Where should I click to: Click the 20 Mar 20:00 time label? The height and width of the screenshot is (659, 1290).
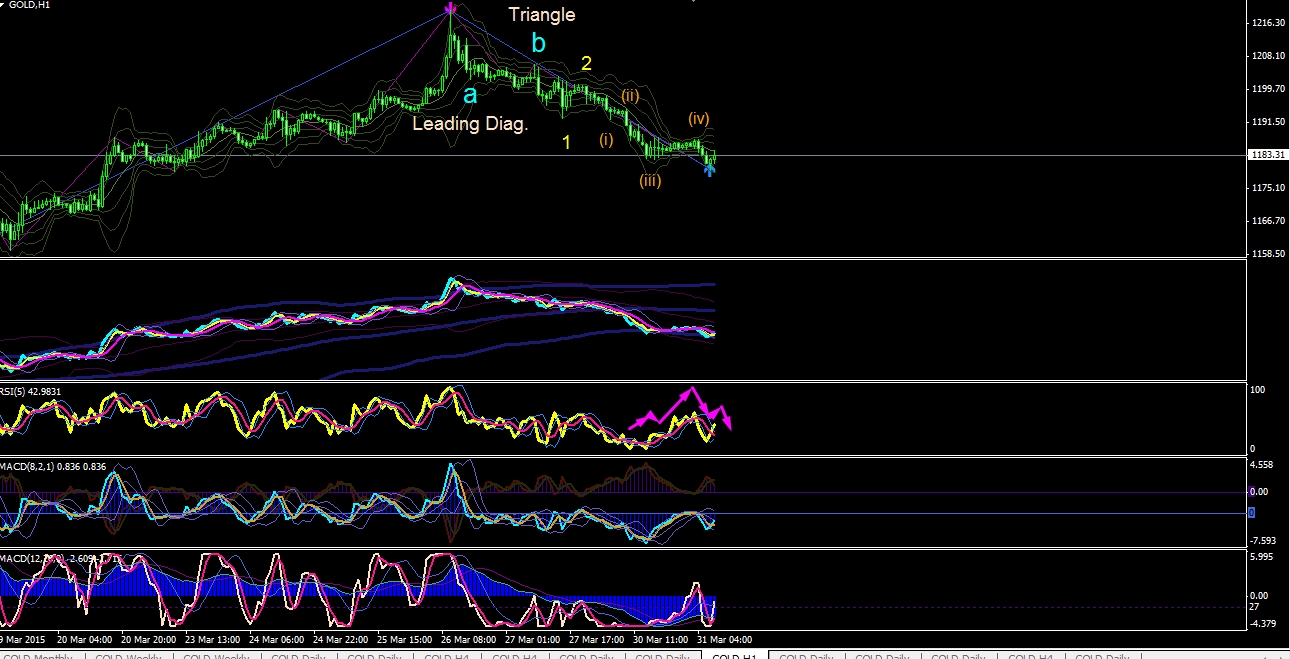pos(148,639)
